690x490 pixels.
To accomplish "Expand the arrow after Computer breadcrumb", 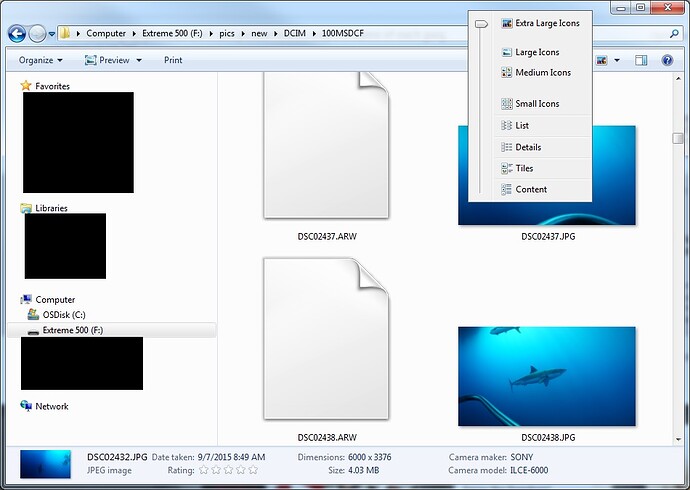I will pos(134,33).
